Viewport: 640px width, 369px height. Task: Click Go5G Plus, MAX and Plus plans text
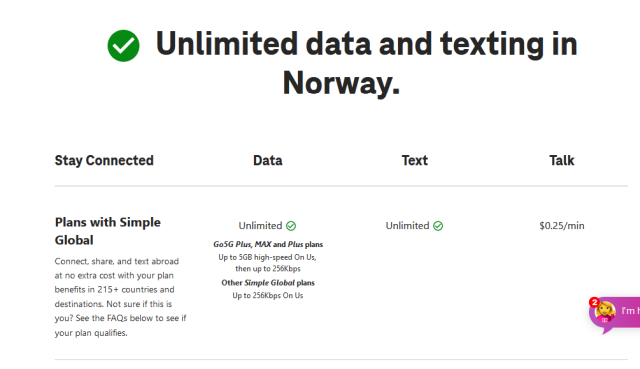(268, 245)
